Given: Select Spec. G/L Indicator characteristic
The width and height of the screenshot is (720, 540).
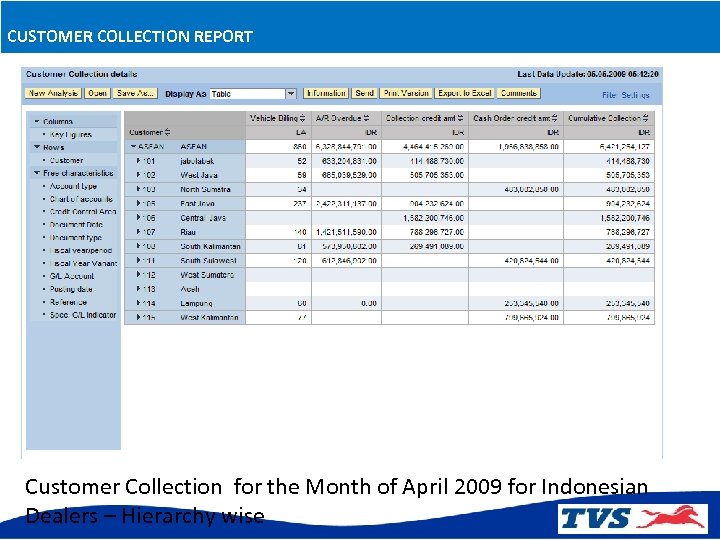Looking at the screenshot, I should tap(83, 315).
